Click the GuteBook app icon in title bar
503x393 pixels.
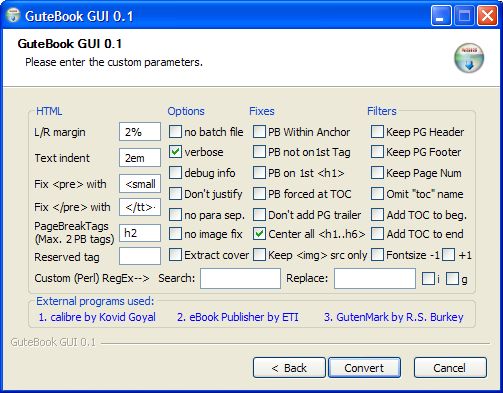pos(13,15)
